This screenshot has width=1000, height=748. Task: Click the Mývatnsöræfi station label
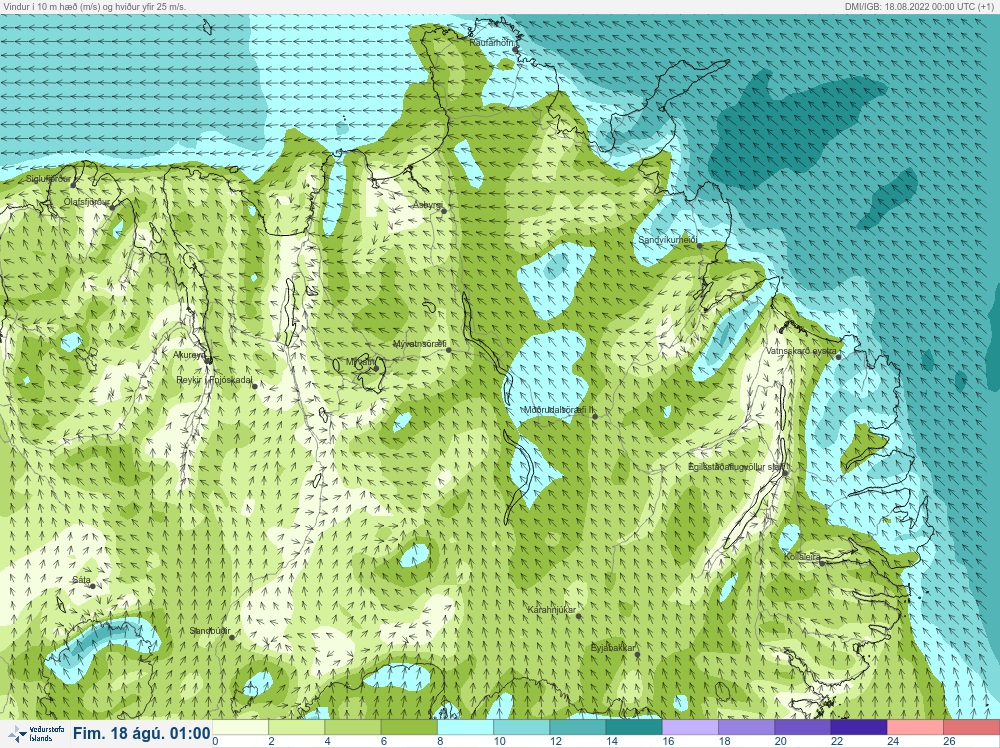coord(420,344)
